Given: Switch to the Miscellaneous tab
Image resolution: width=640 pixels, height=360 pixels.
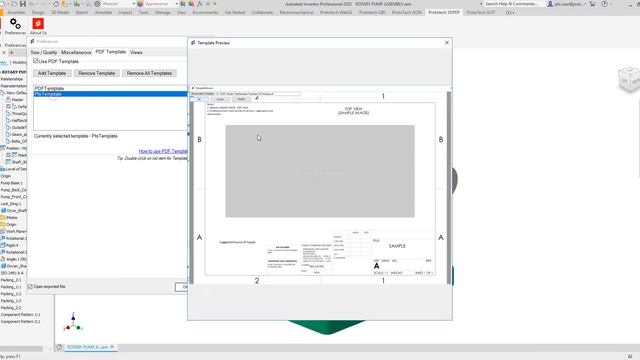Looking at the screenshot, I should point(76,52).
